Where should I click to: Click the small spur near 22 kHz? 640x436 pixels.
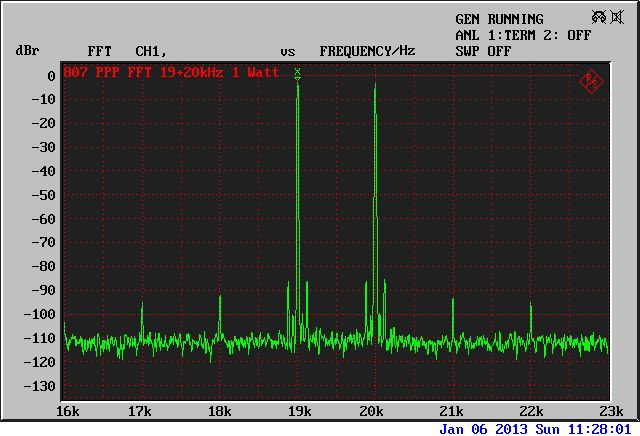pos(530,320)
